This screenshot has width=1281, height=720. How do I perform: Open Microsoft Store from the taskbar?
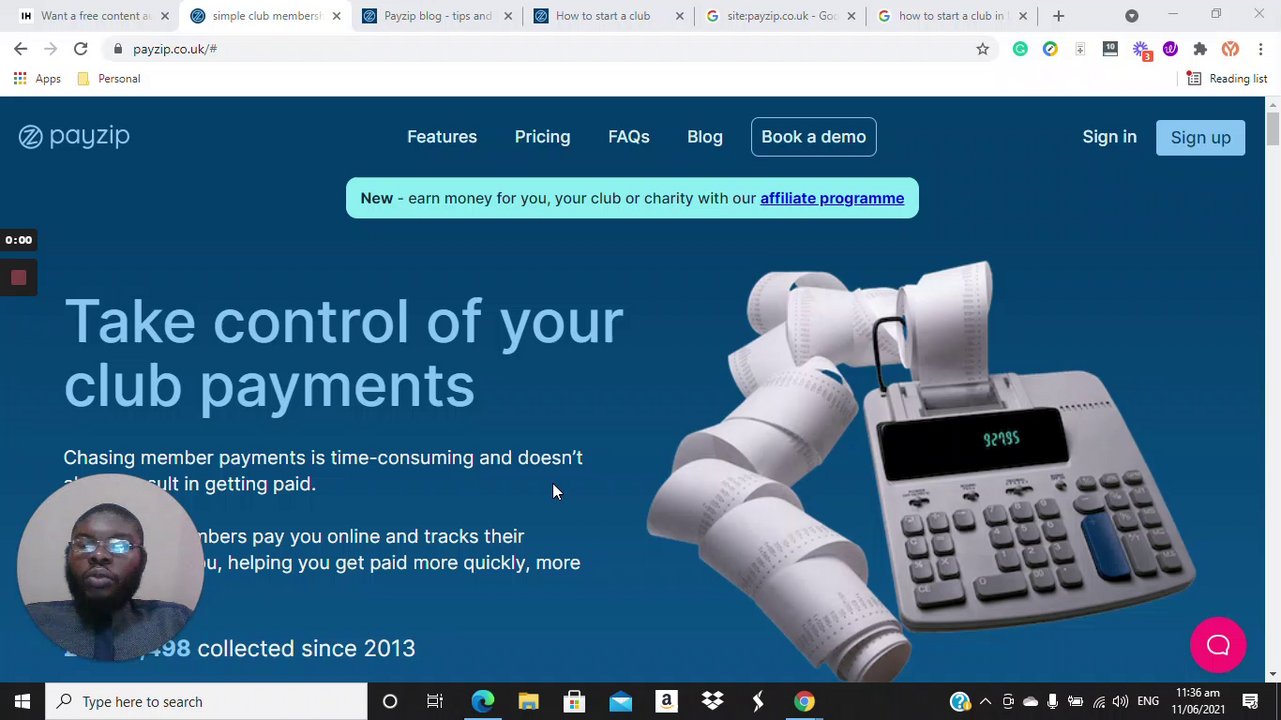coord(575,701)
